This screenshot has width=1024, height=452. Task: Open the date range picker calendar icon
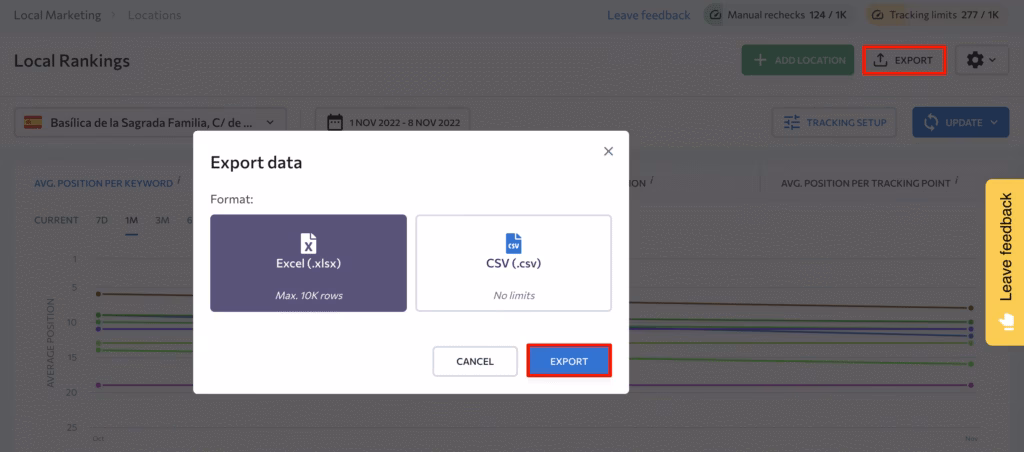pyautogui.click(x=336, y=122)
